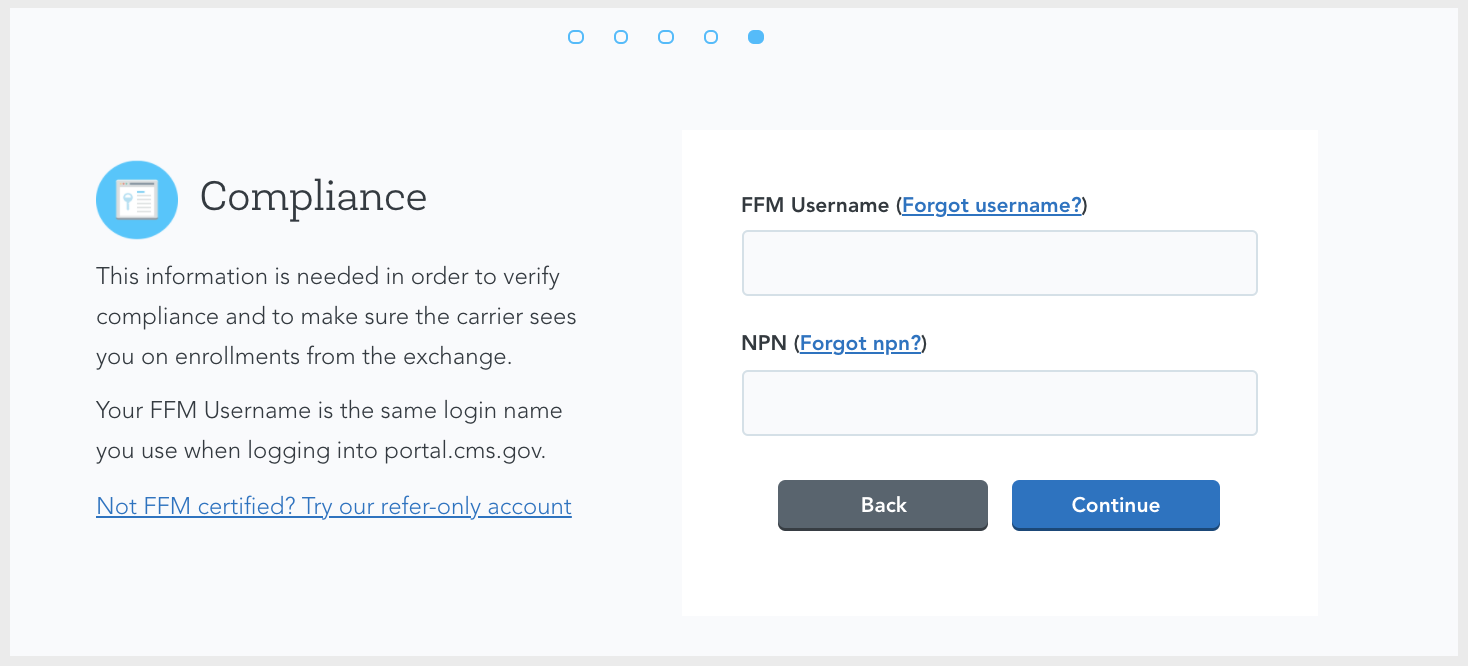Click the Continue button
The width and height of the screenshot is (1468, 666).
1115,505
